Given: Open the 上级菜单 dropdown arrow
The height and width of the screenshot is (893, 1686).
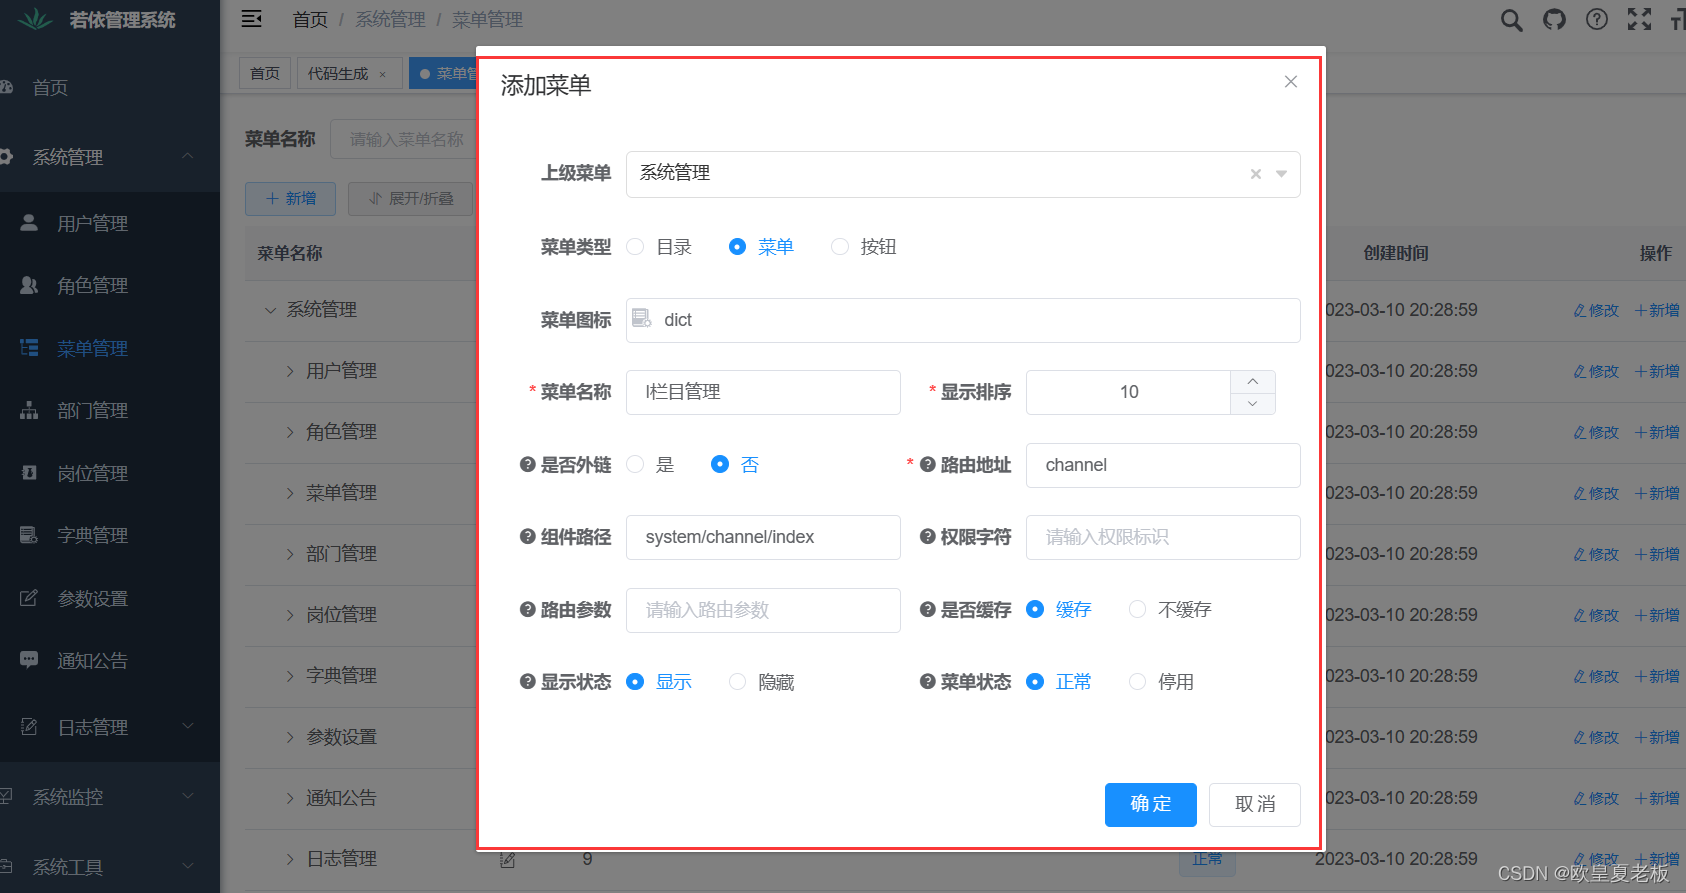Looking at the screenshot, I should [x=1281, y=174].
